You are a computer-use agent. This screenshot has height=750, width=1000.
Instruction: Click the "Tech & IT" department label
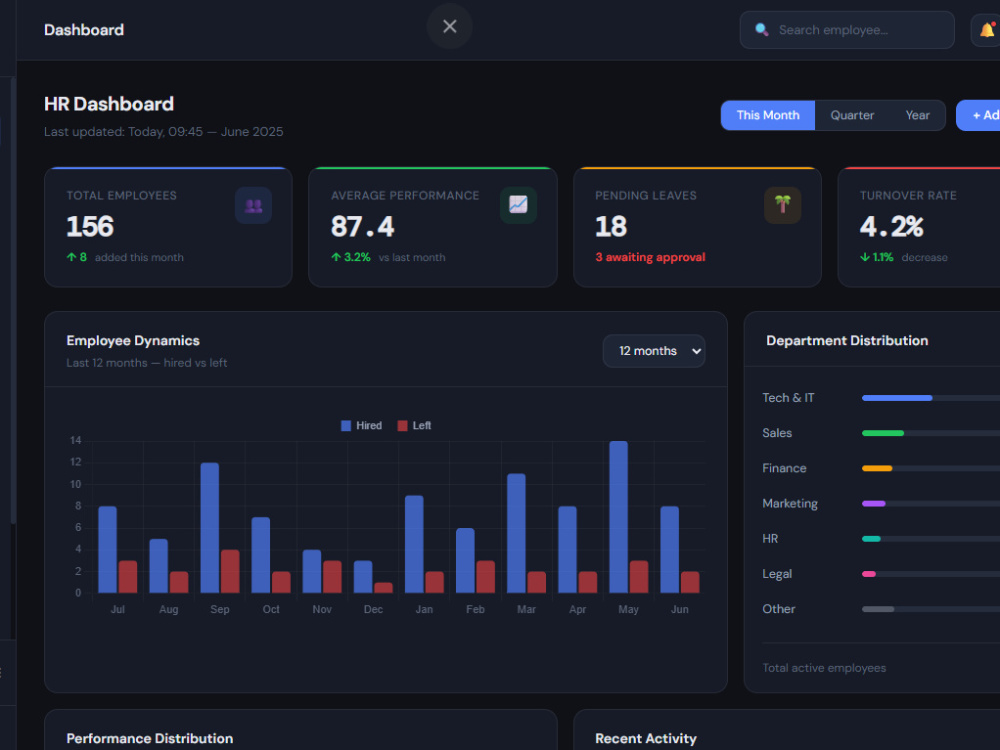tap(788, 398)
